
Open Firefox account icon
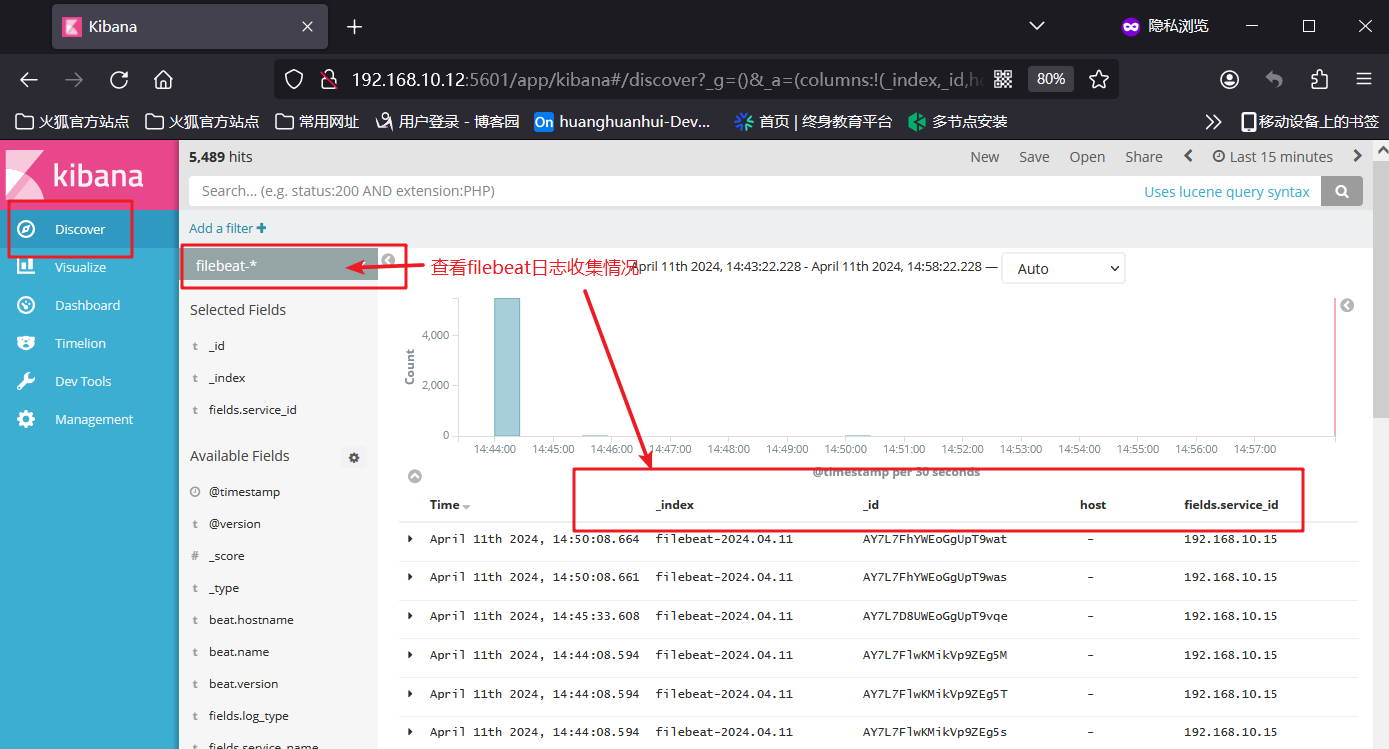tap(1230, 79)
